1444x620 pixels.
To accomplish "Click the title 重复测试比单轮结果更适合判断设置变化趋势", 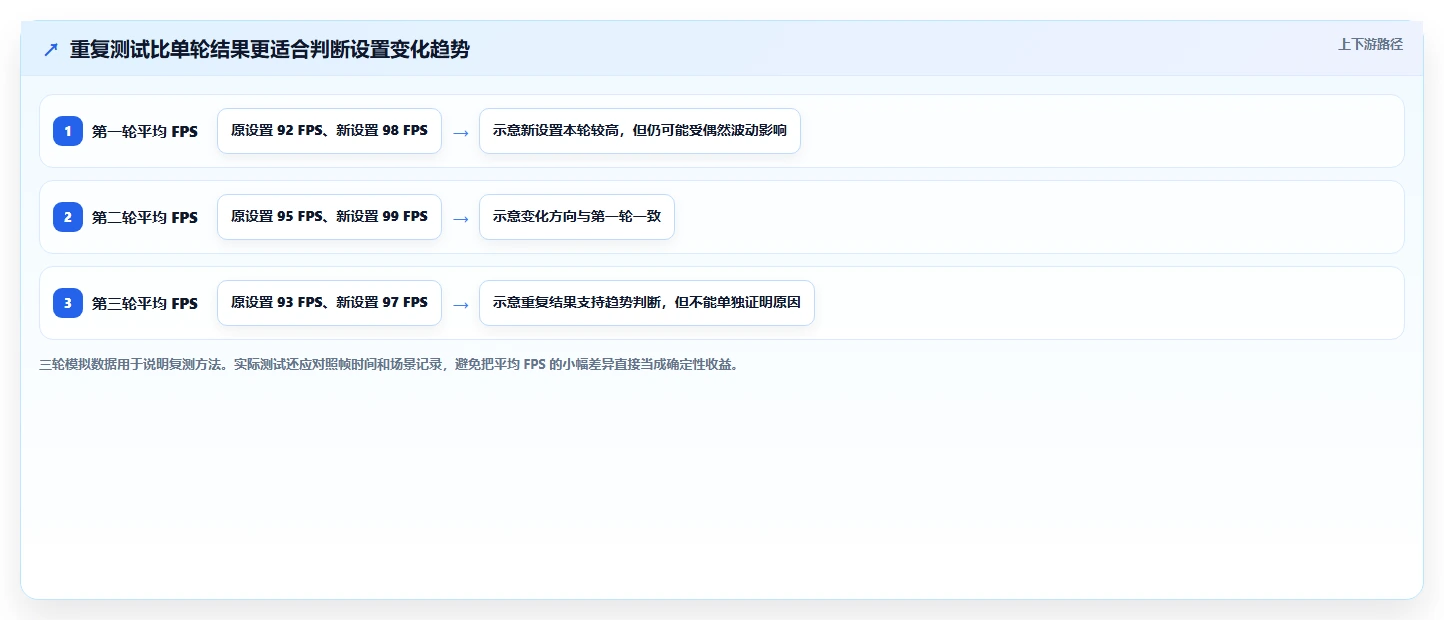I will point(269,50).
